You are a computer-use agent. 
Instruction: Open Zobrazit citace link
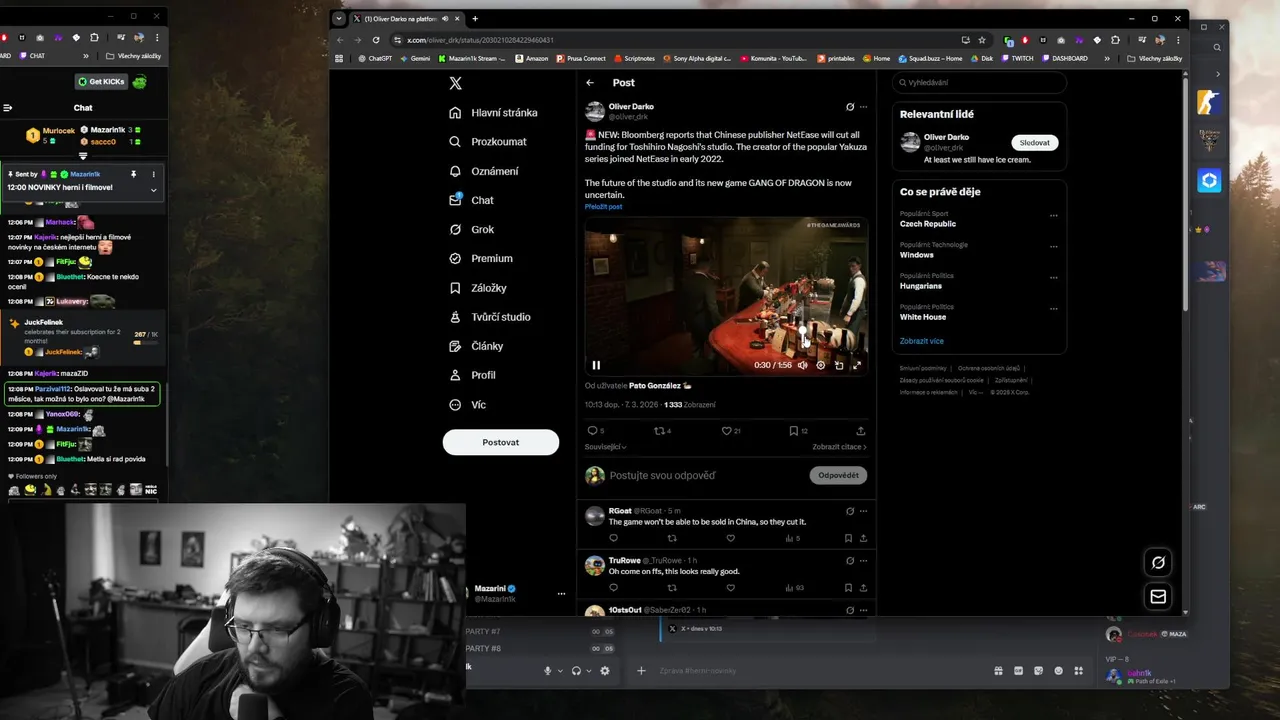[839, 447]
